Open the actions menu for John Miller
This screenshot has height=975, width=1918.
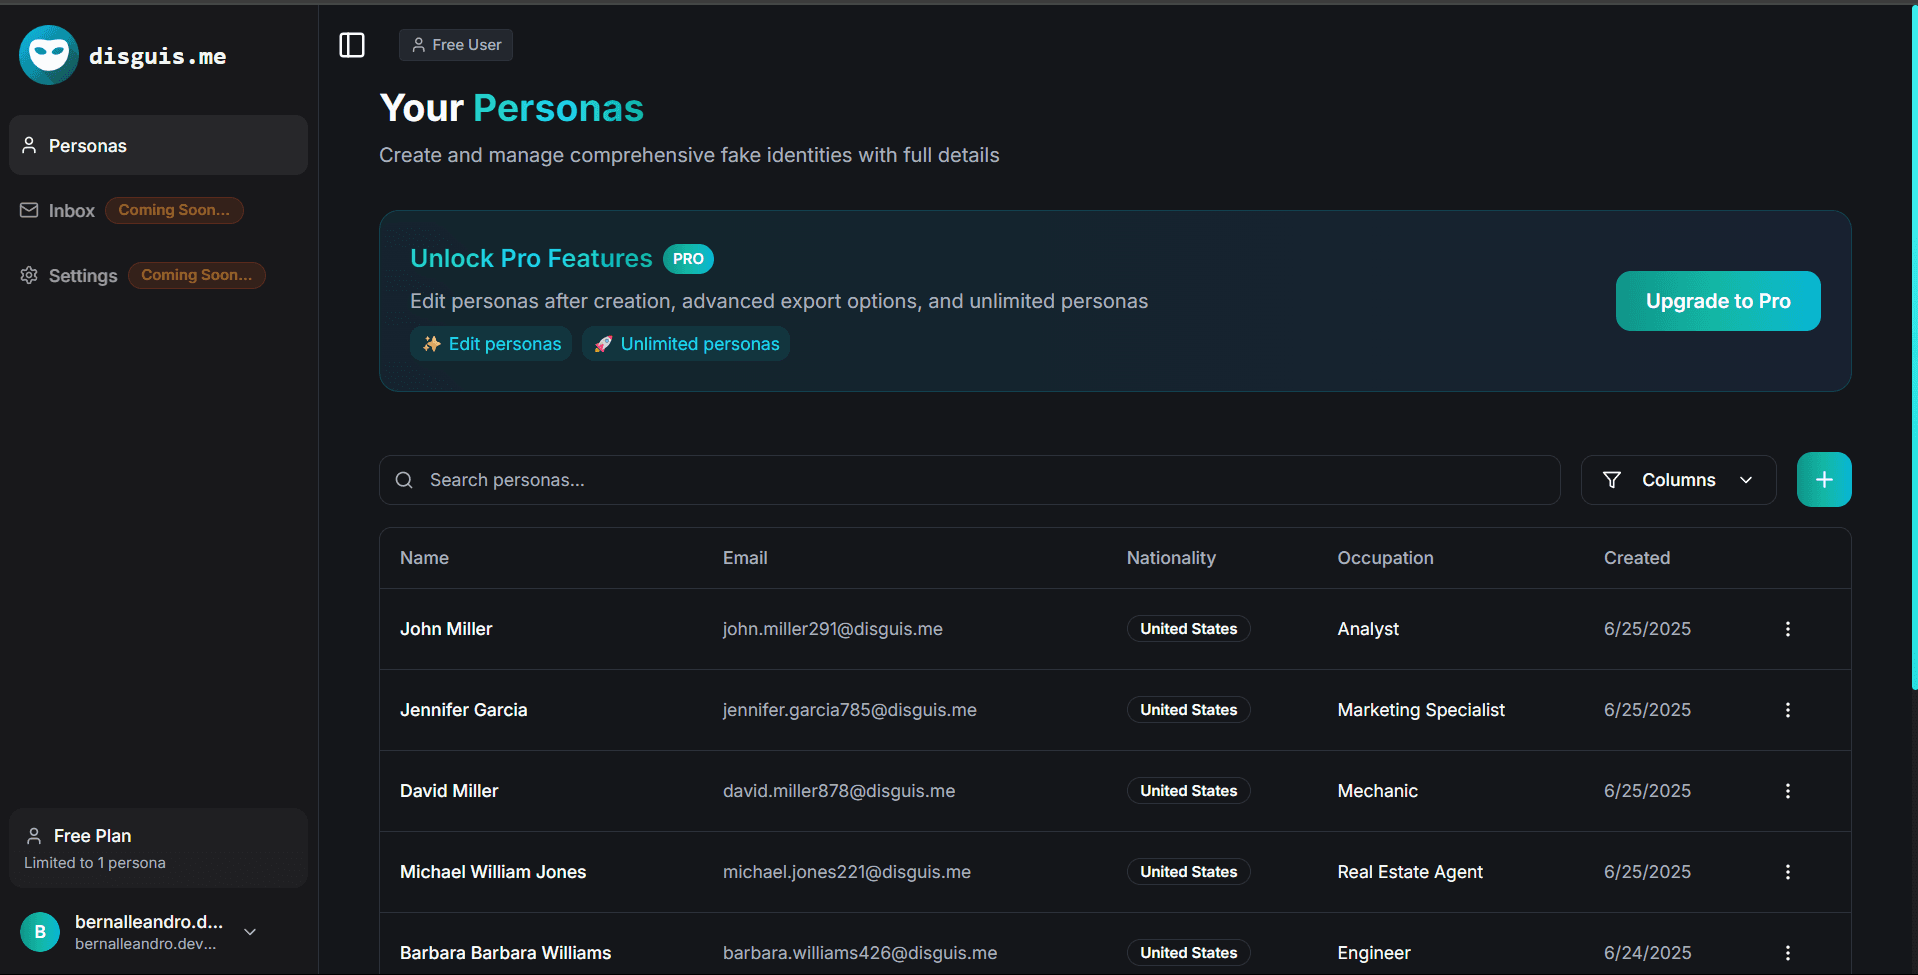coord(1787,629)
